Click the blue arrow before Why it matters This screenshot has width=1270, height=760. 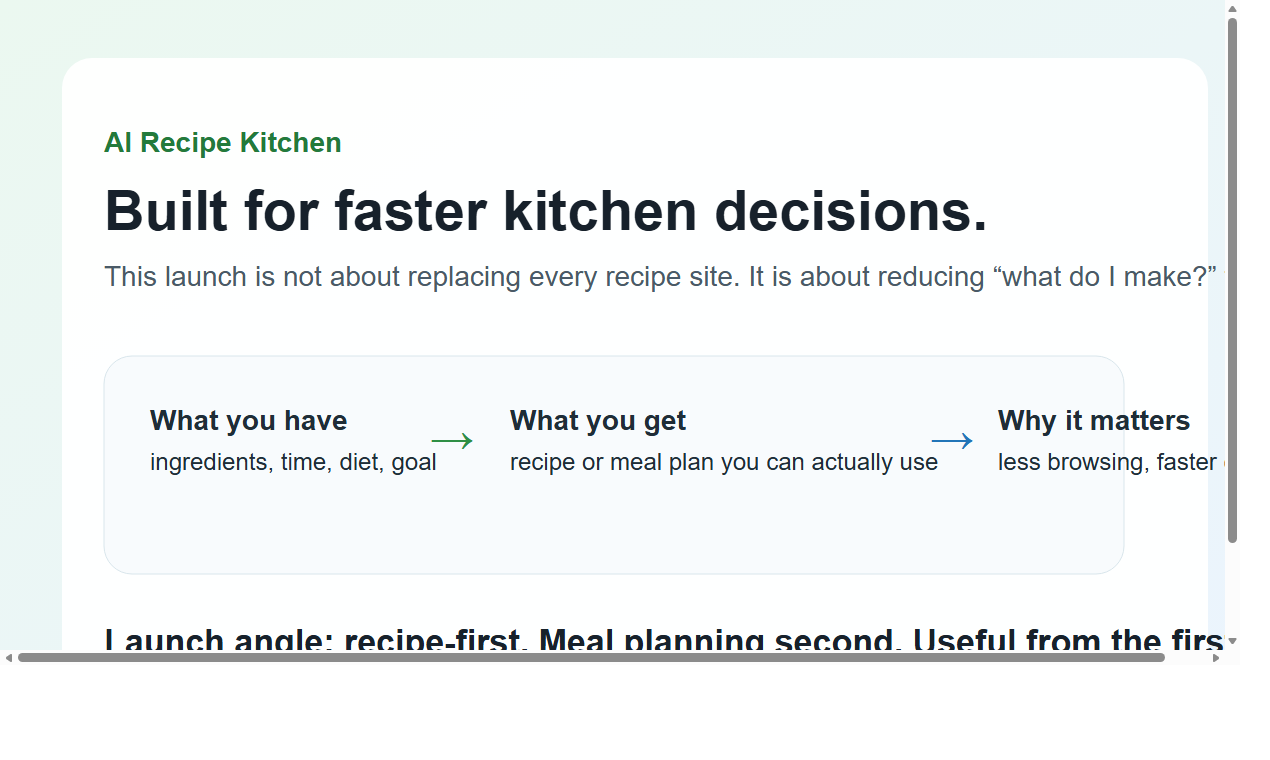coord(953,440)
